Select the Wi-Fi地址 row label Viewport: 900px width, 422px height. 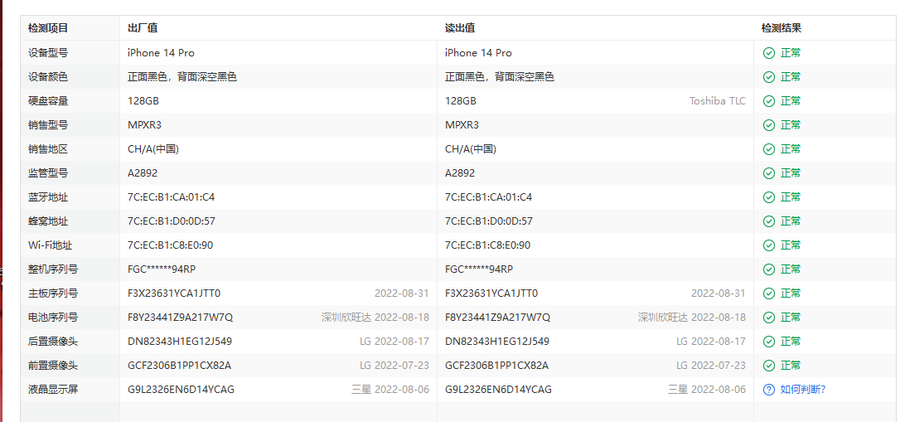point(51,245)
